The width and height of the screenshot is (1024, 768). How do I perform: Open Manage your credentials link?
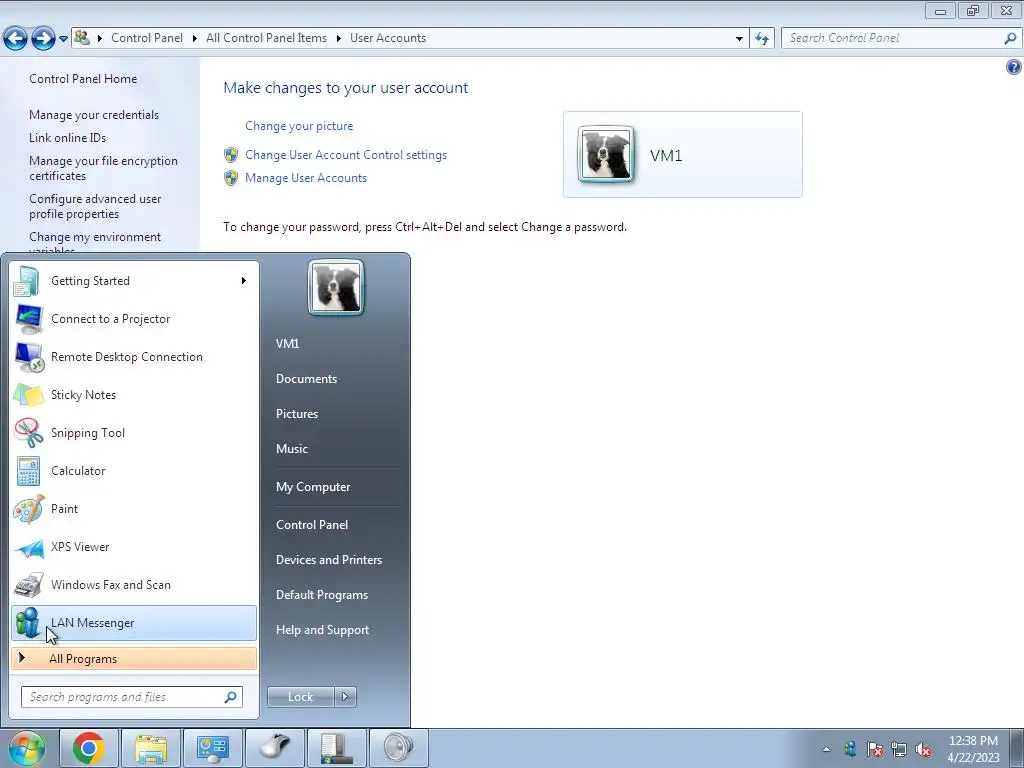tap(94, 115)
